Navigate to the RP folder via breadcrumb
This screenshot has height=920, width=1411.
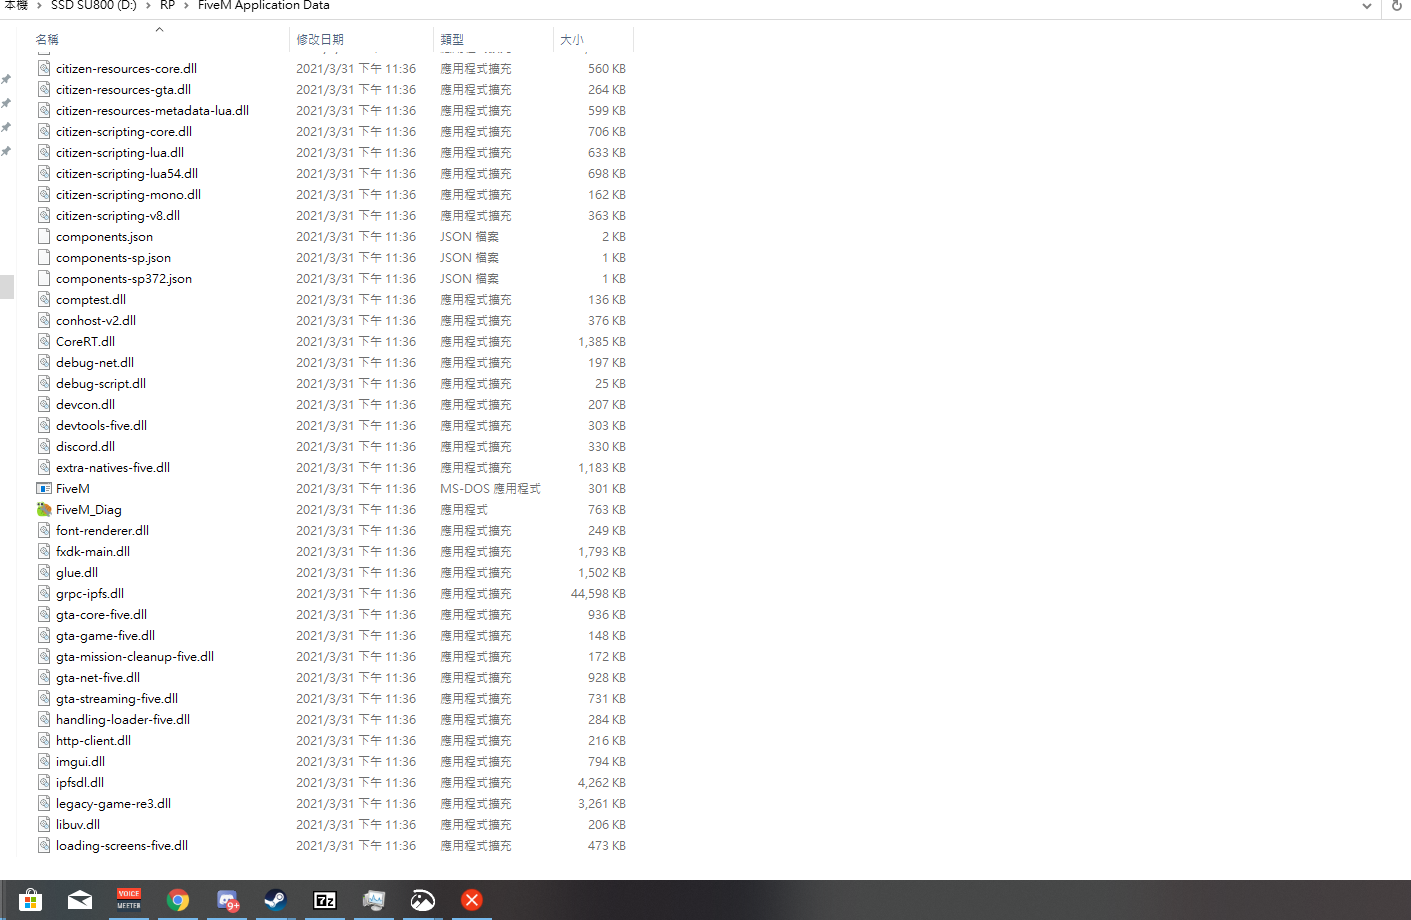coord(166,6)
